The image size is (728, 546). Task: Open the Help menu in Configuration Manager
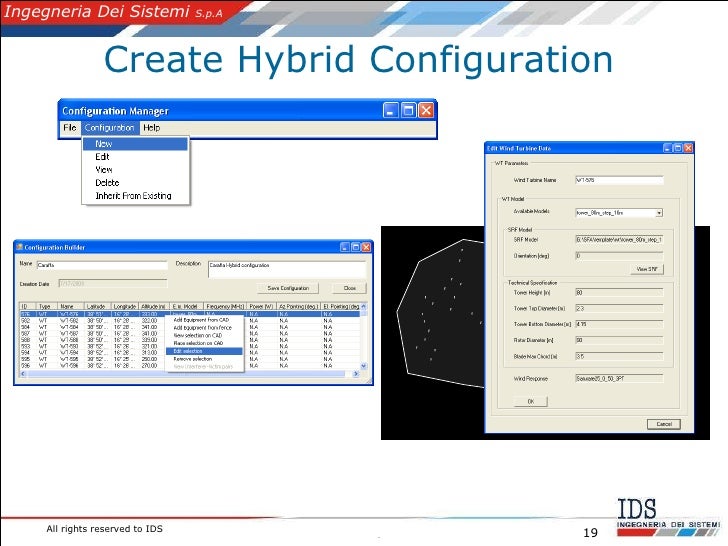(151, 128)
